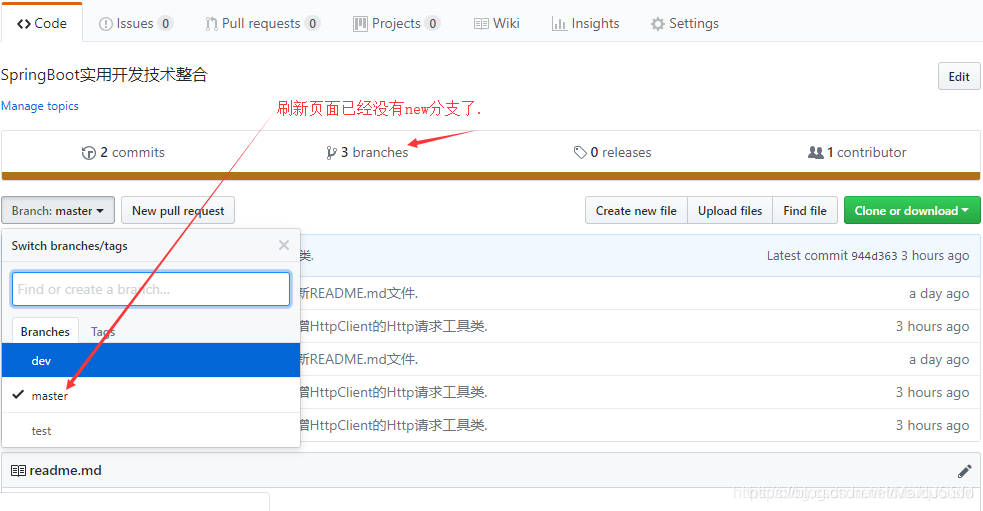Click the Pull requests merge icon
This screenshot has width=983, height=511.
coord(211,24)
